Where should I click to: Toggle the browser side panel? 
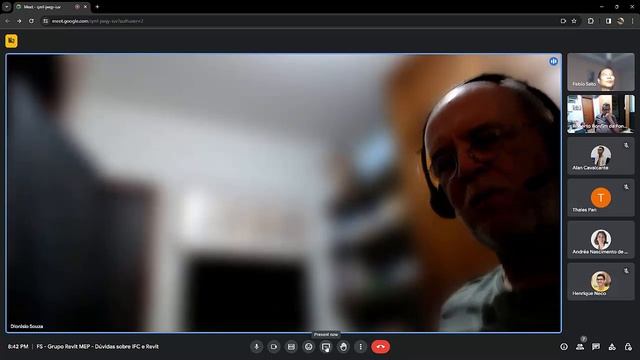pyautogui.click(x=608, y=21)
